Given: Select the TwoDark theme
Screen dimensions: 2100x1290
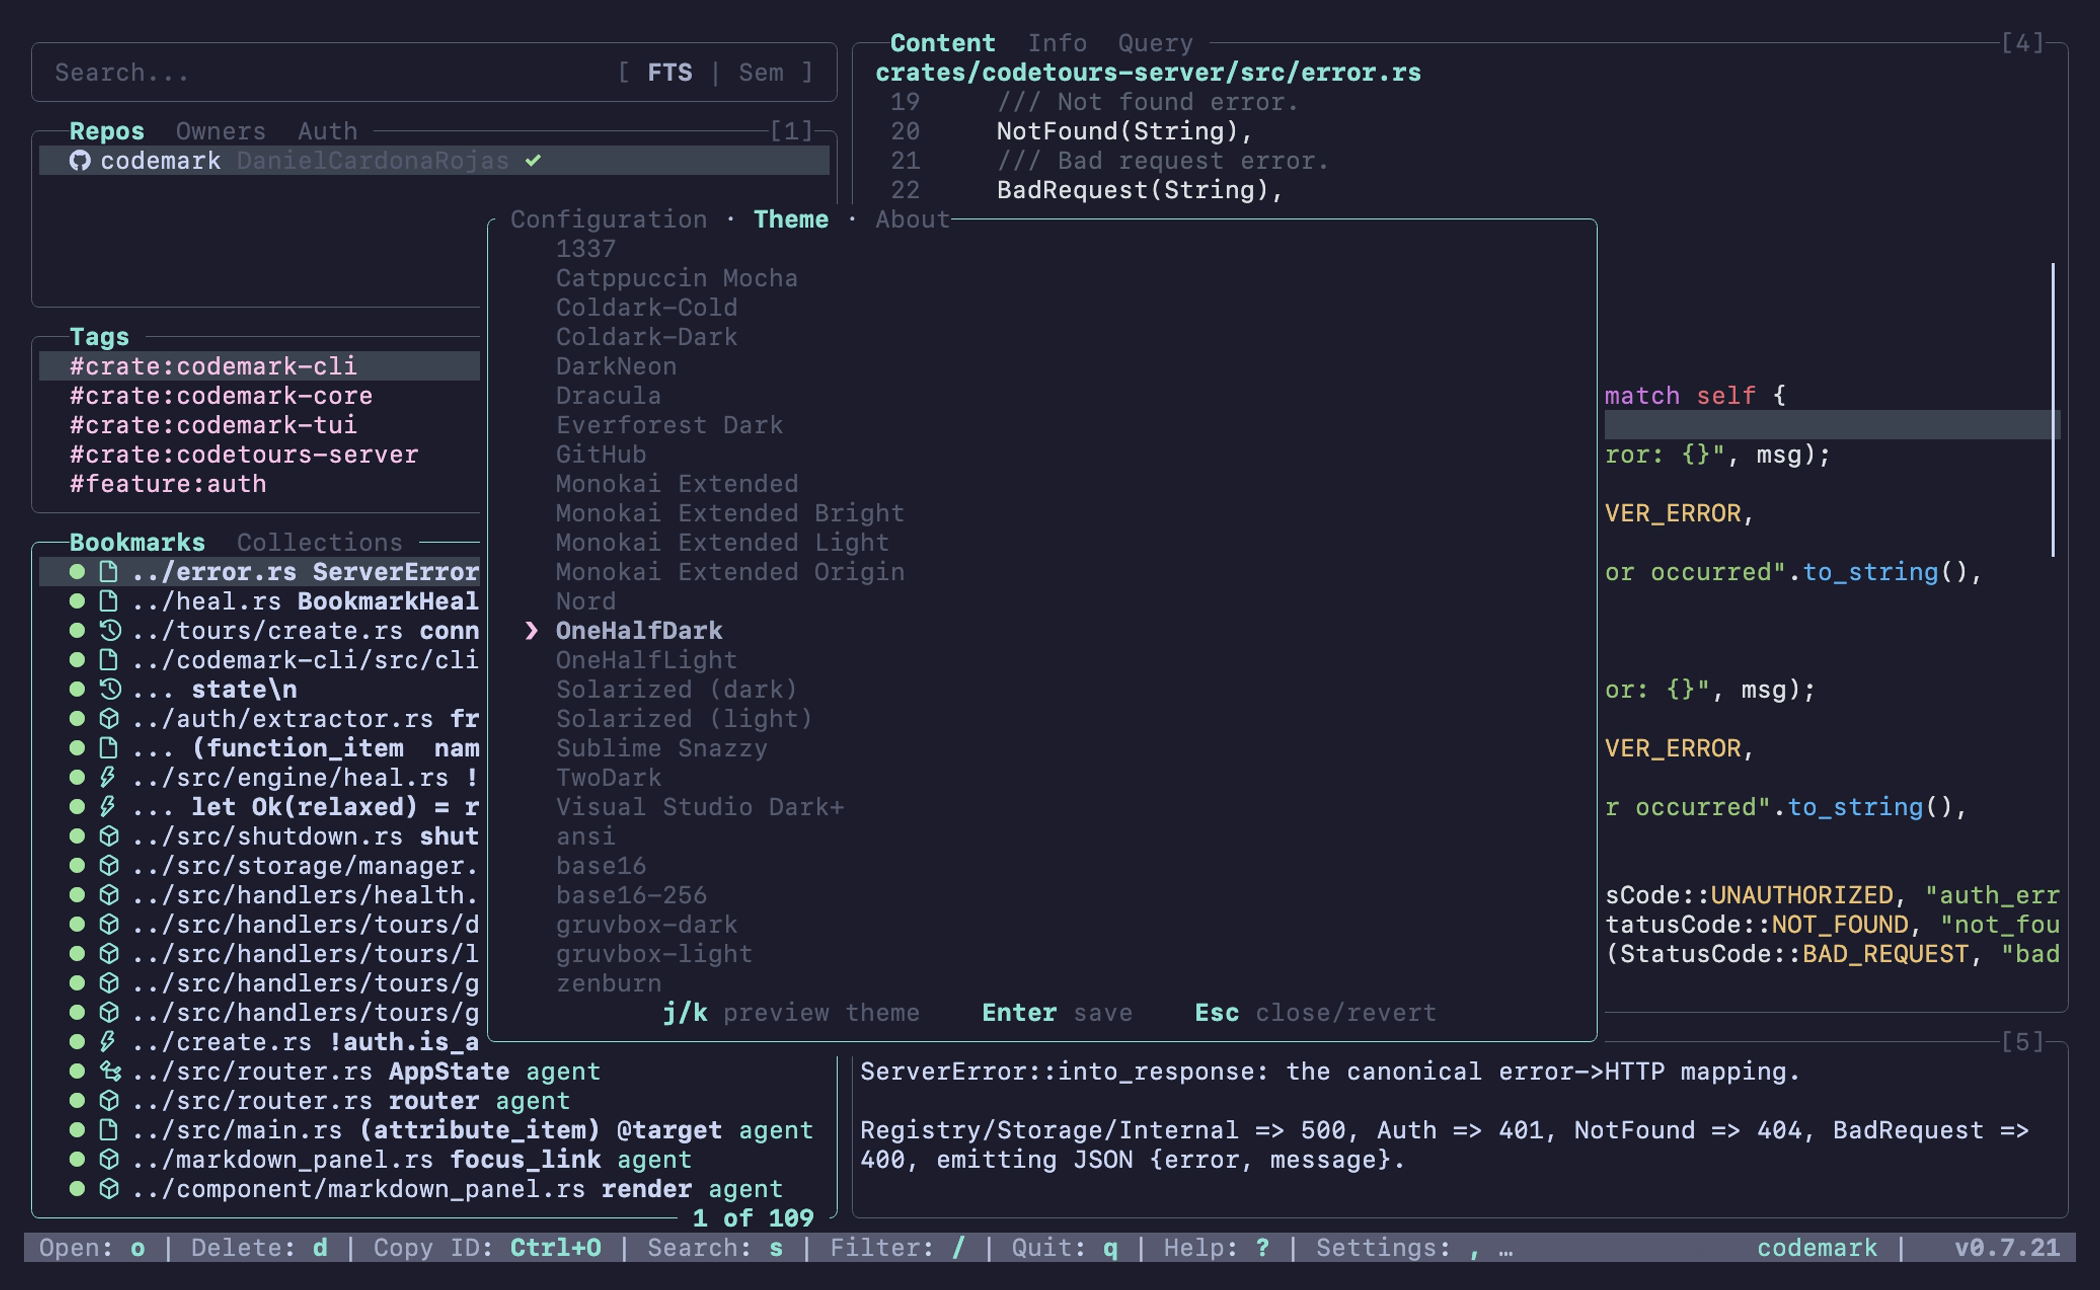Looking at the screenshot, I should 609,777.
